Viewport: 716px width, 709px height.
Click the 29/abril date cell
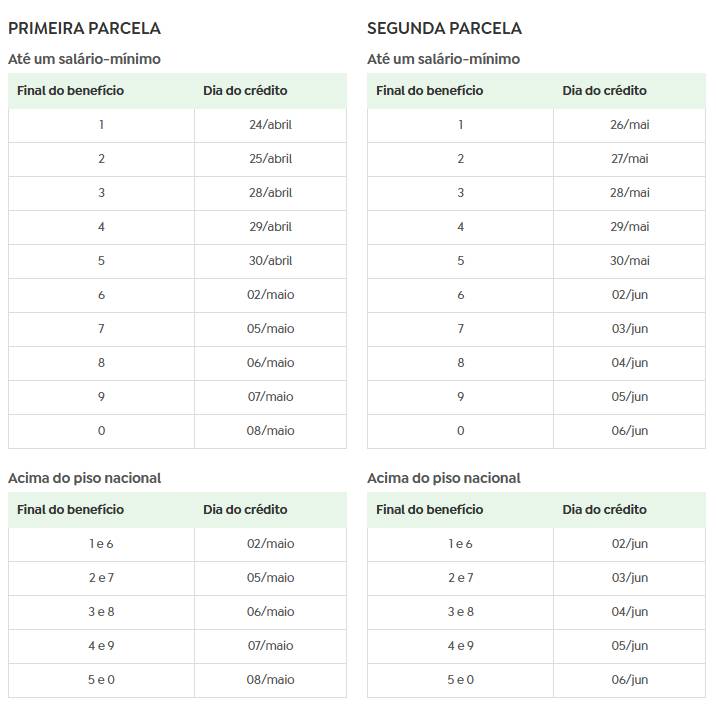(x=270, y=227)
